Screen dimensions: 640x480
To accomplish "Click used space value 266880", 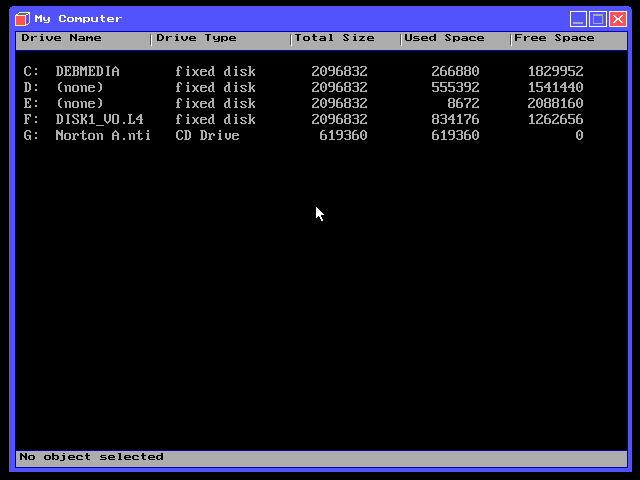I will pos(455,71).
